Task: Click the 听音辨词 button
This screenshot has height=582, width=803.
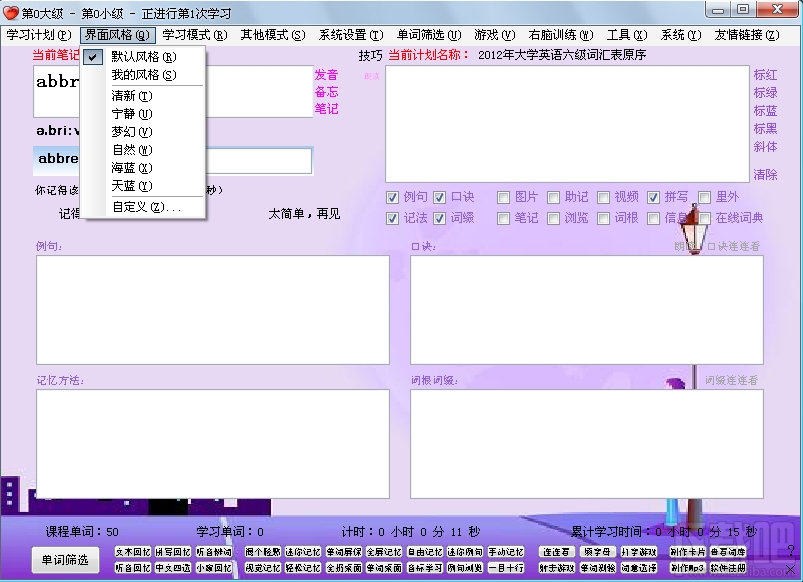Action: [214, 552]
